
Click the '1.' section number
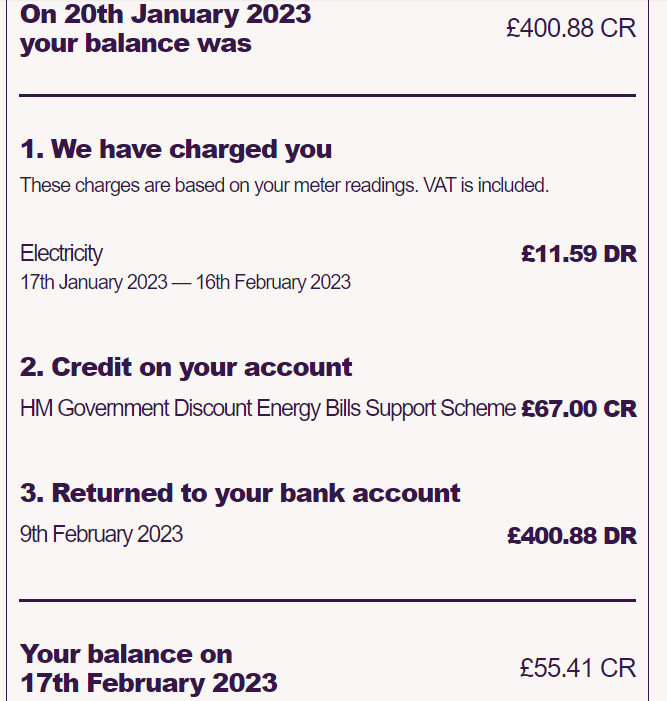32,149
